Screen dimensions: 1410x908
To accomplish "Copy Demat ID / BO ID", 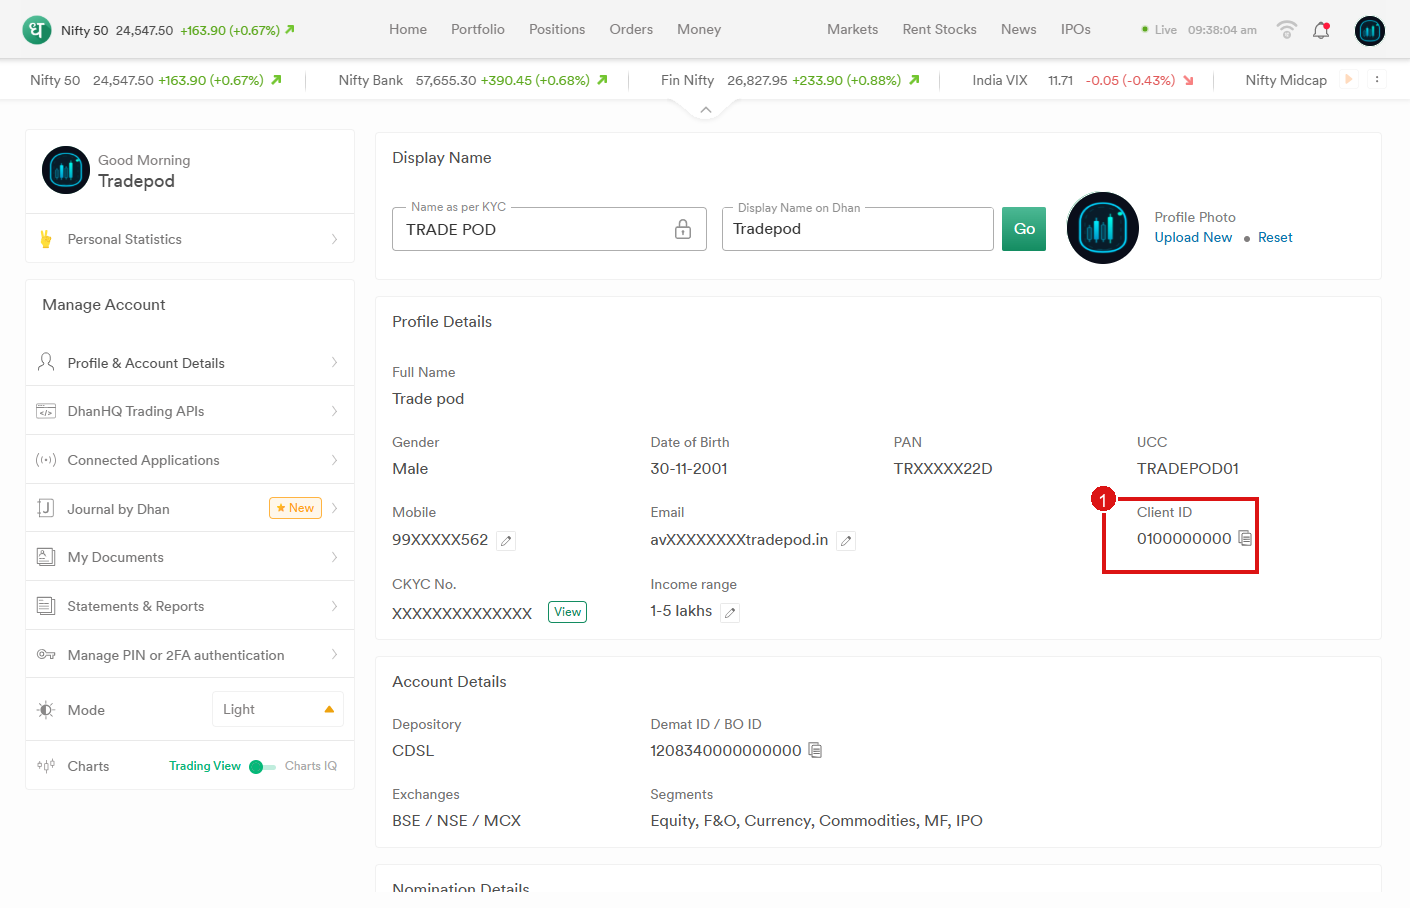I will (x=815, y=750).
